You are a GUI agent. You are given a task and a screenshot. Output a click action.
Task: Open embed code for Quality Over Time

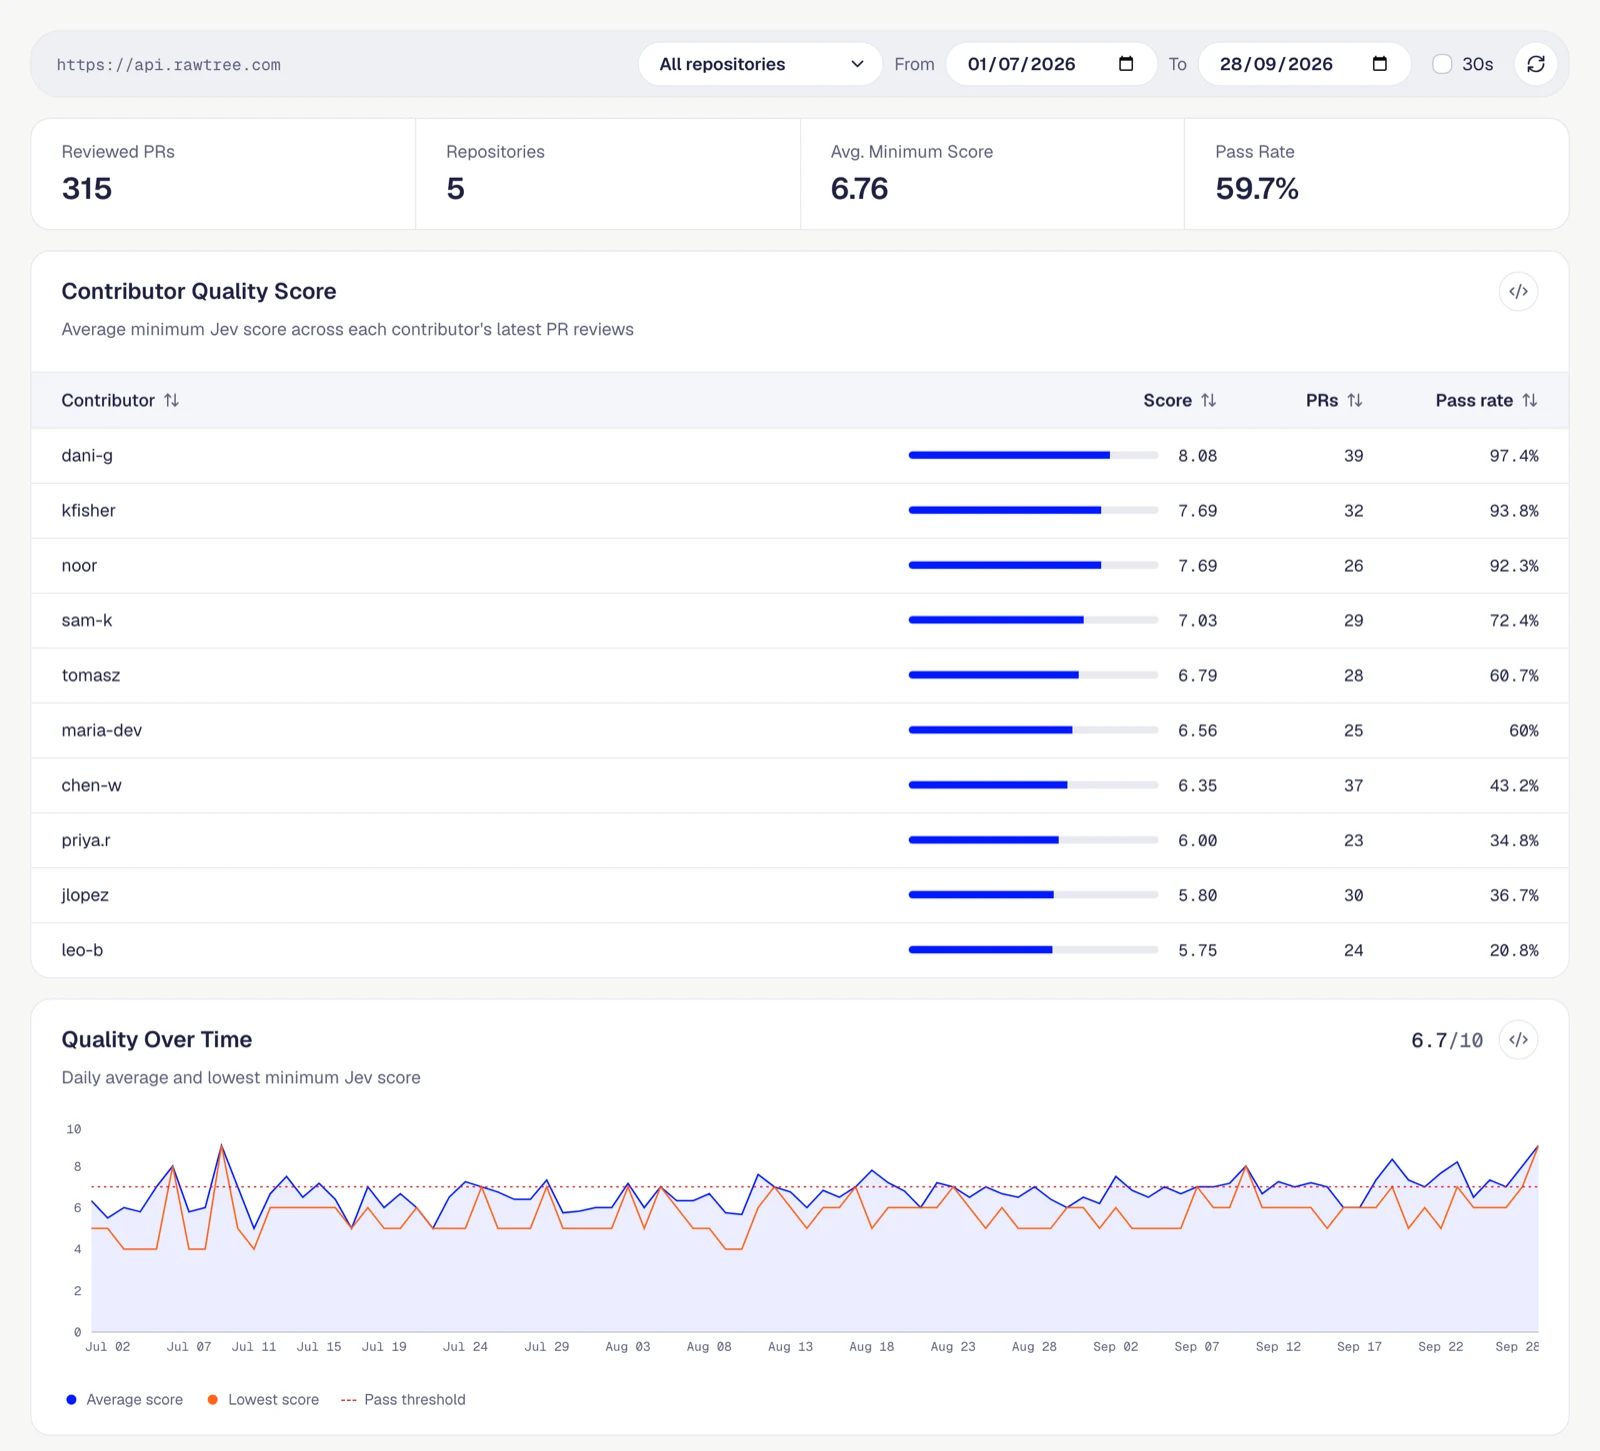pyautogui.click(x=1518, y=1040)
